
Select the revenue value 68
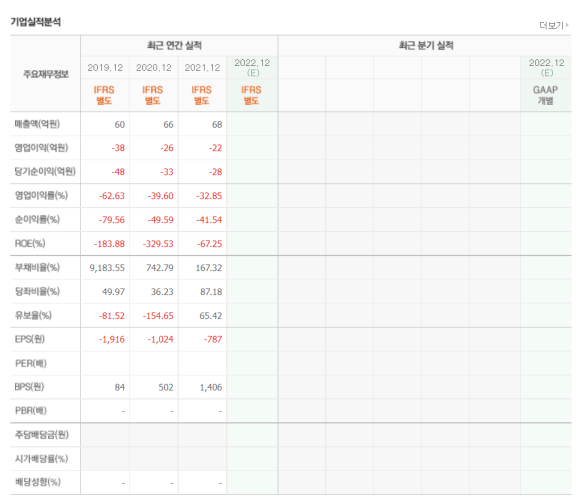pyautogui.click(x=217, y=125)
